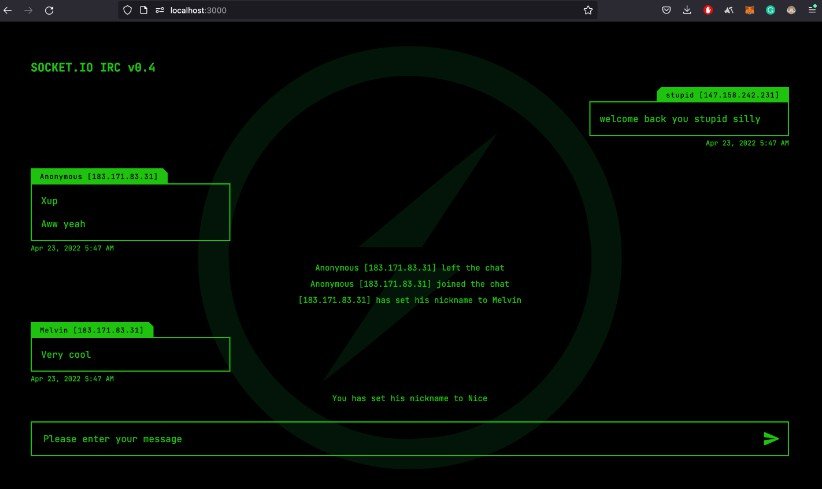Click the 'left the chat' notice
822x489 pixels.
(409, 268)
